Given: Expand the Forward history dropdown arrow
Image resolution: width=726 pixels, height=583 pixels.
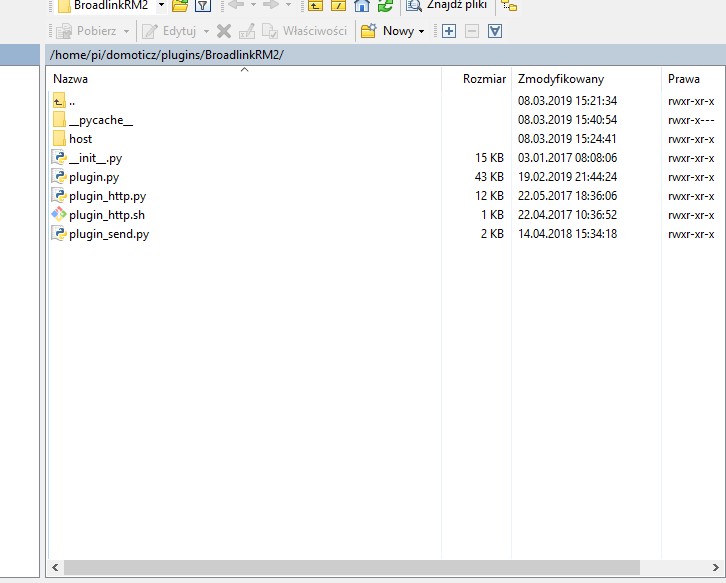Looking at the screenshot, I should 288,5.
